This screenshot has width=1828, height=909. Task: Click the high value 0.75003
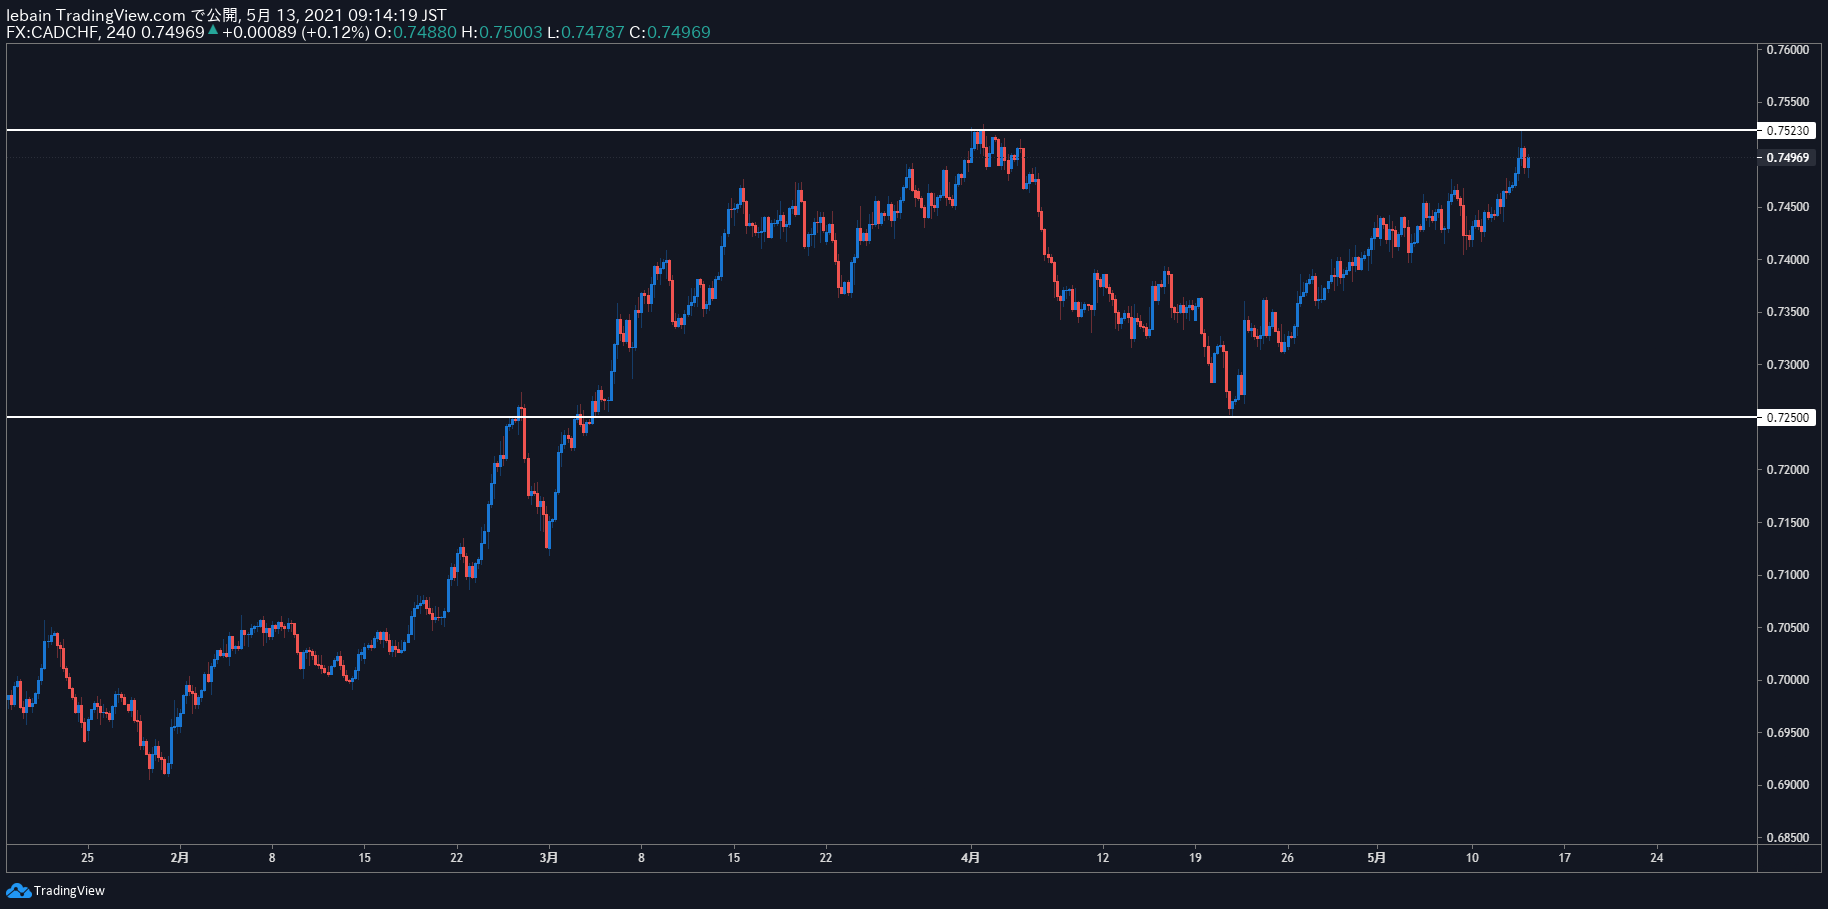[x=510, y=32]
